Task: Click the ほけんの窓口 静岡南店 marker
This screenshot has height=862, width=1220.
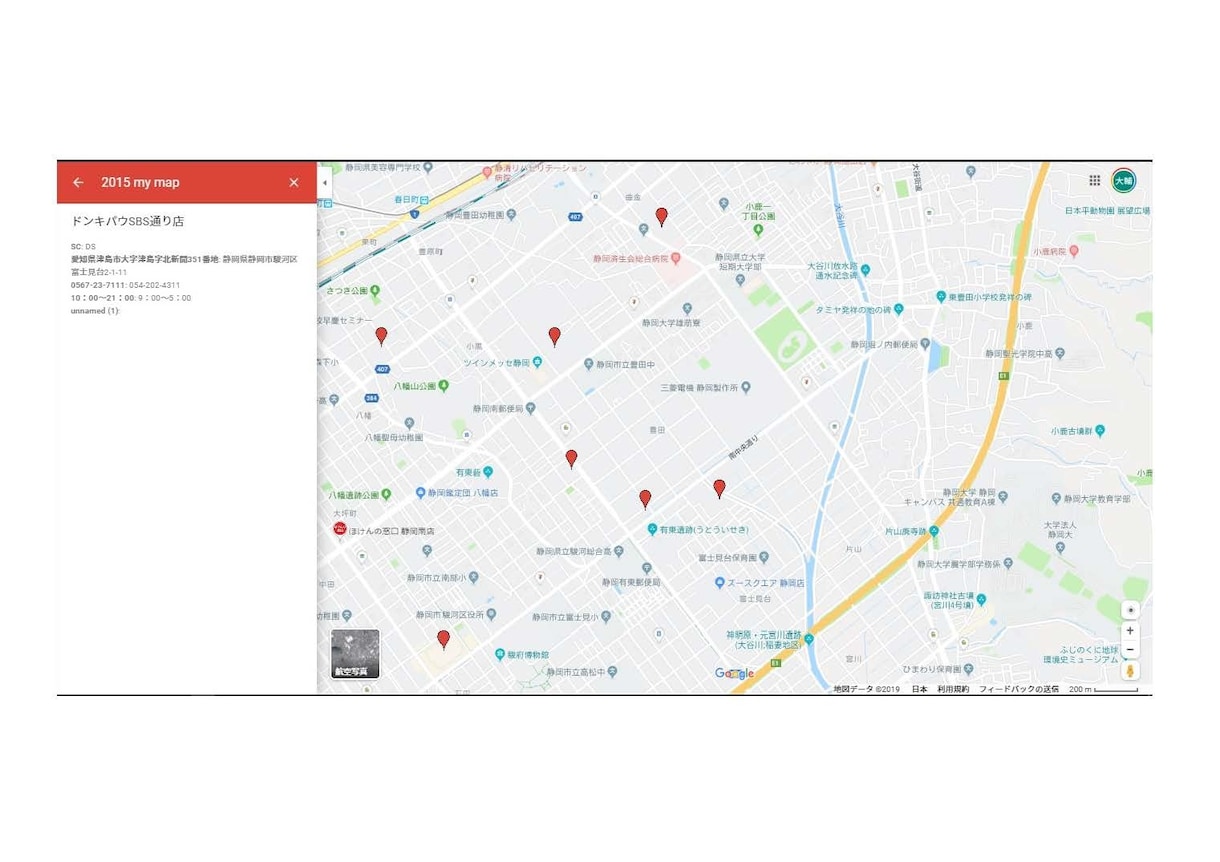Action: (339, 529)
